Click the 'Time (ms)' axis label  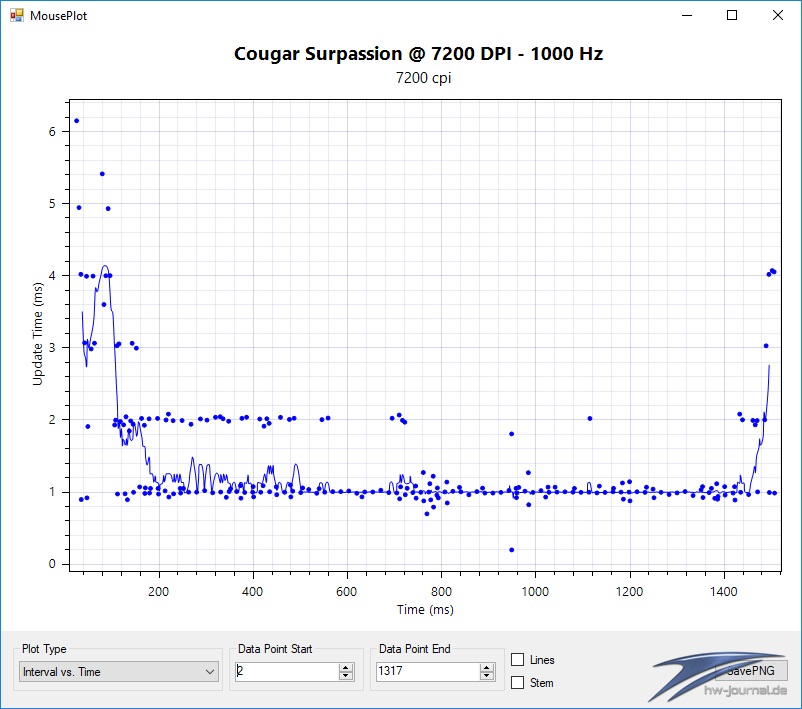tap(425, 610)
